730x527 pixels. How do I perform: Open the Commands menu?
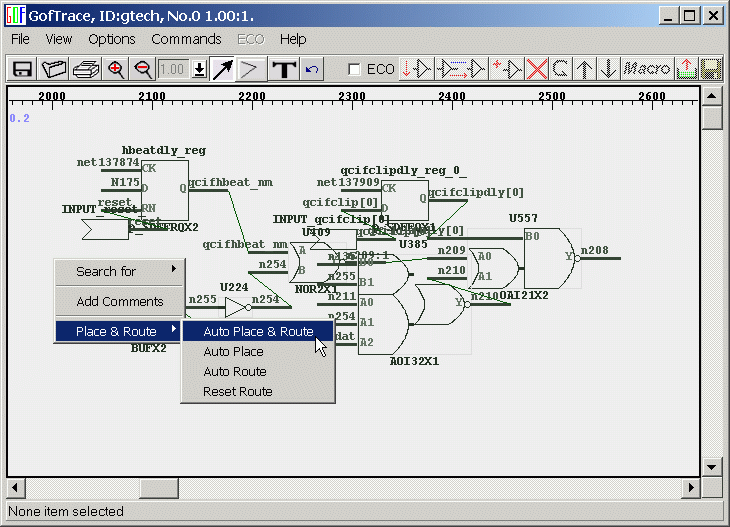coord(186,39)
